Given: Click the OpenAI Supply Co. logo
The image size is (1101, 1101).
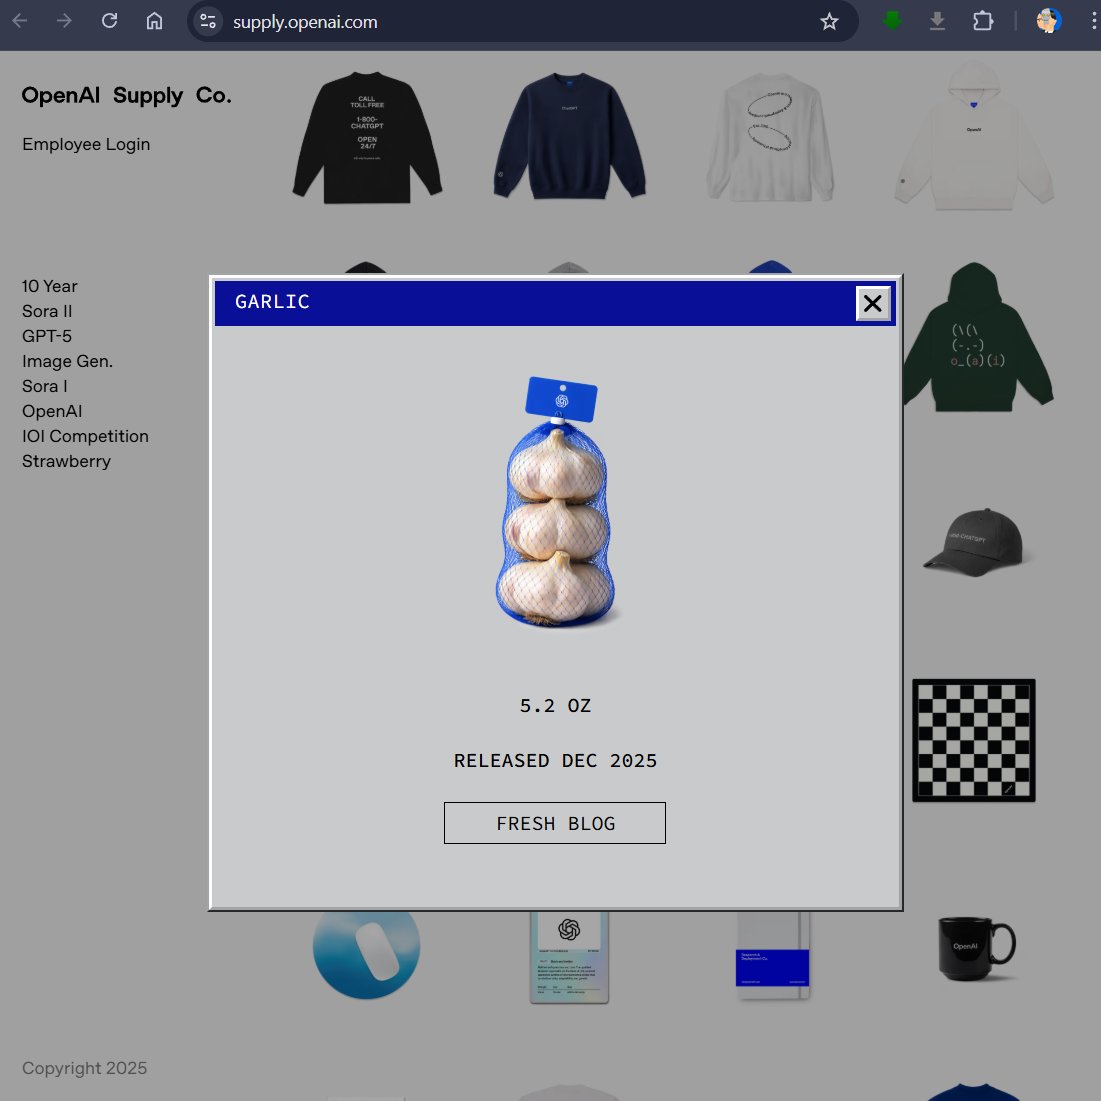Looking at the screenshot, I should pos(126,95).
